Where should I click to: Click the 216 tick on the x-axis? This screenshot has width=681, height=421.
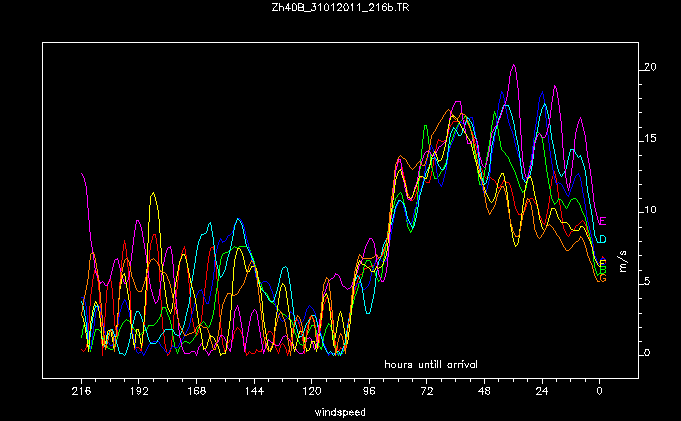click(x=81, y=392)
